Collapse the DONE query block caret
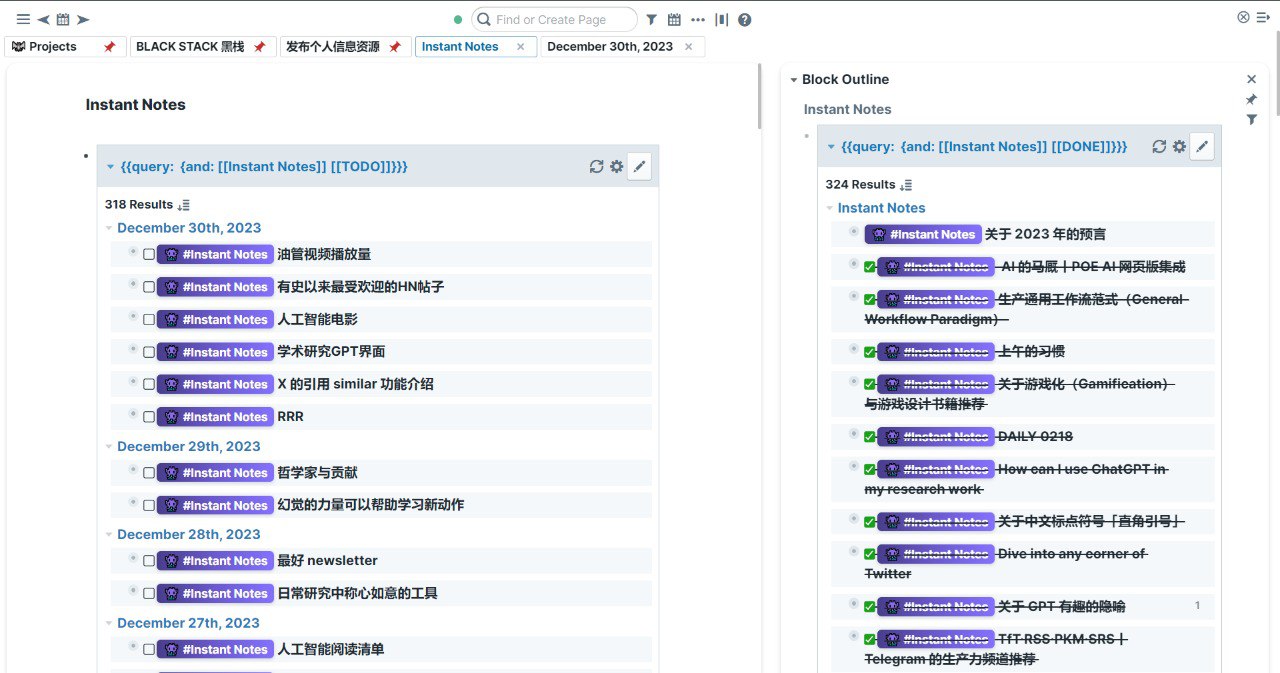 pyautogui.click(x=830, y=147)
